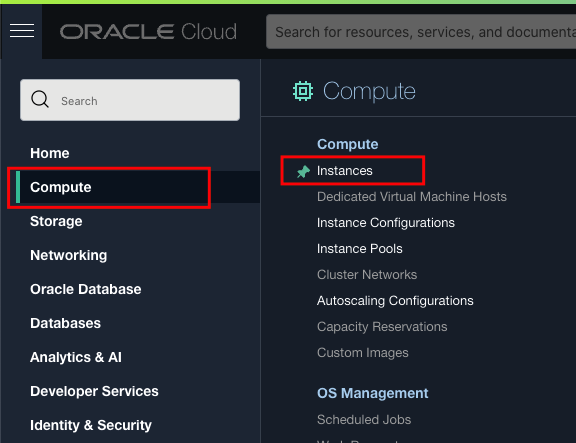The width and height of the screenshot is (576, 443).
Task: Open Instance Configurations
Action: click(x=386, y=223)
